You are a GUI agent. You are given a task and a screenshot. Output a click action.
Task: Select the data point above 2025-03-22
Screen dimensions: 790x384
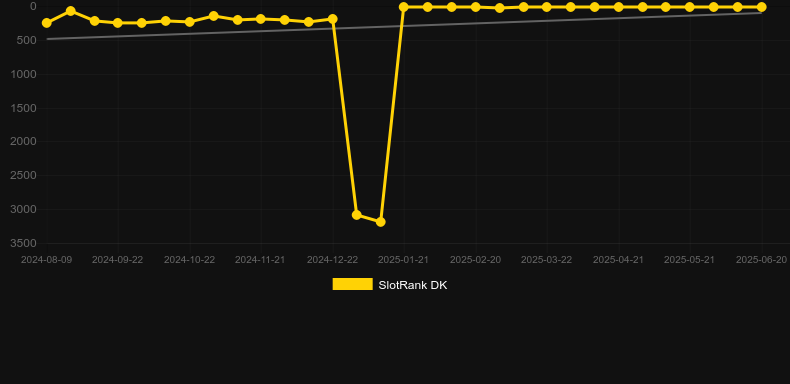pyautogui.click(x=547, y=7)
